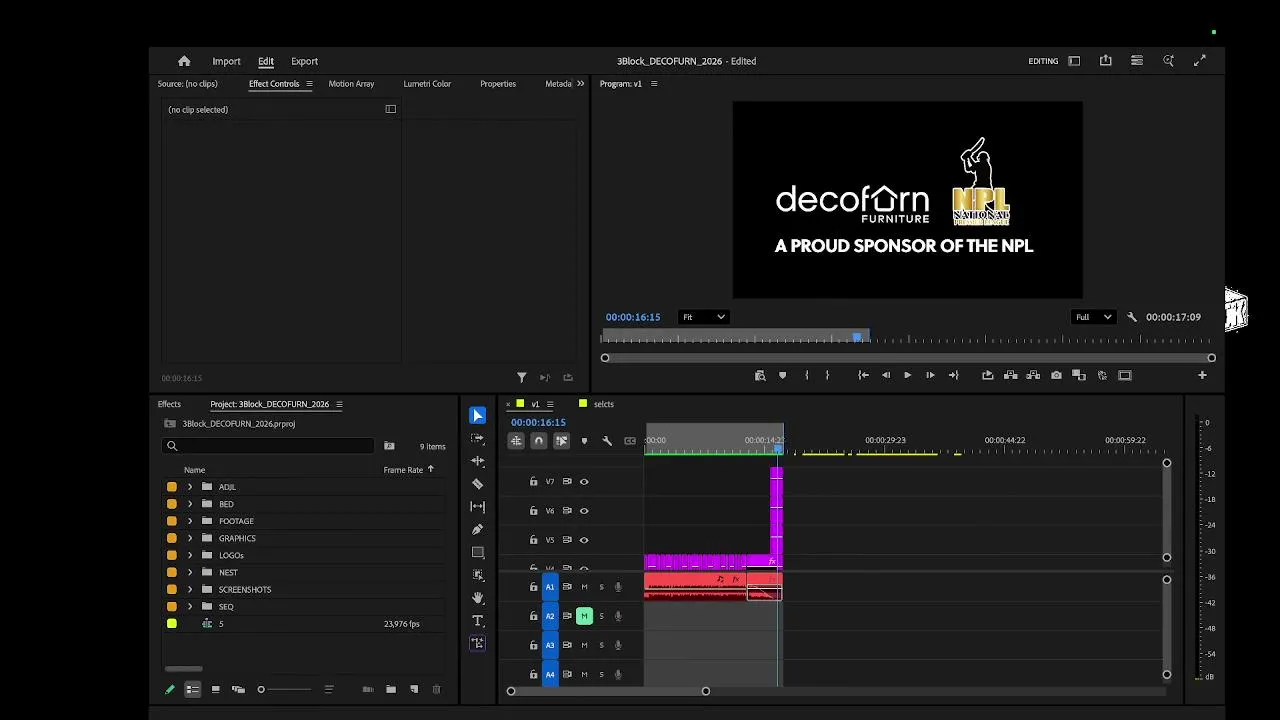Image resolution: width=1280 pixels, height=720 pixels.
Task: Mark In point in Program monitor
Action: [x=806, y=376]
